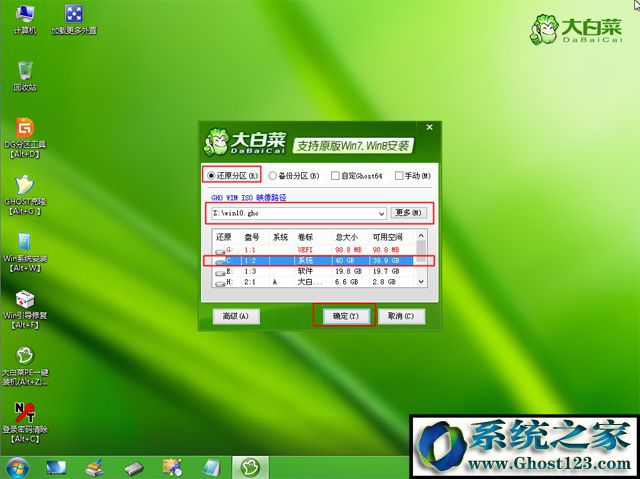
Task: Click the colorful search tool taskbar icon
Action: point(173,468)
